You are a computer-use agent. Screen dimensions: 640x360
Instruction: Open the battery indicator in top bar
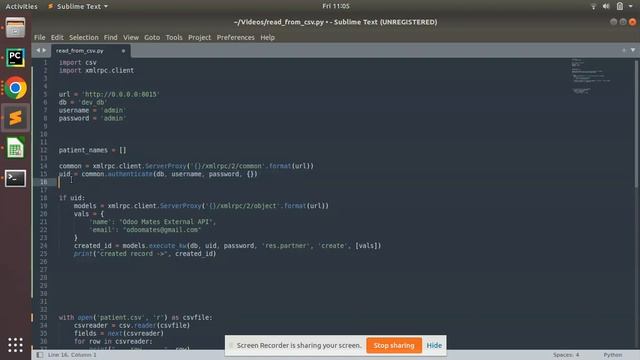coord(620,6)
